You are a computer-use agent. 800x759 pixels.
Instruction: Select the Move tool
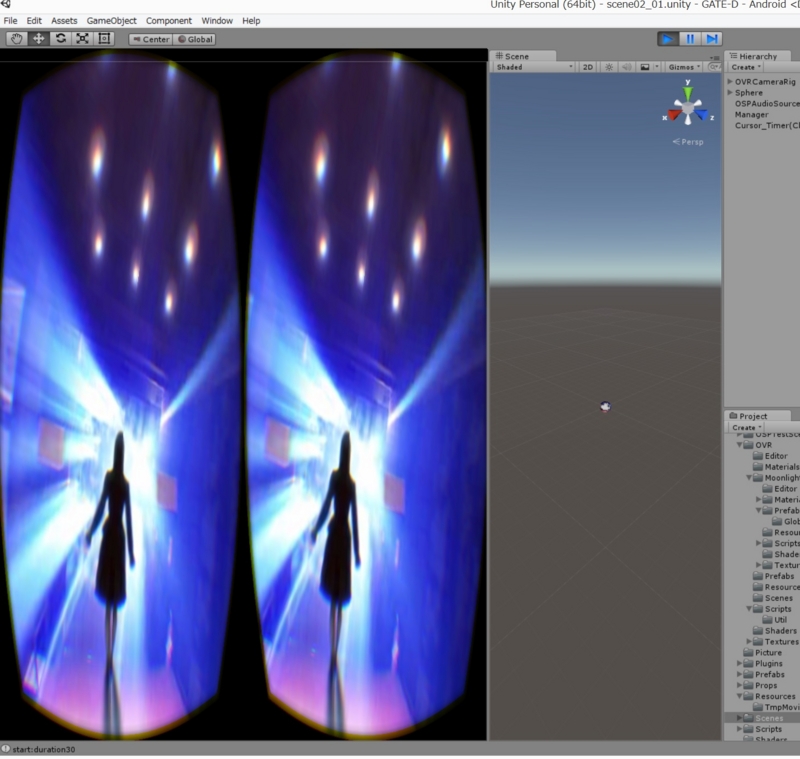tap(39, 39)
